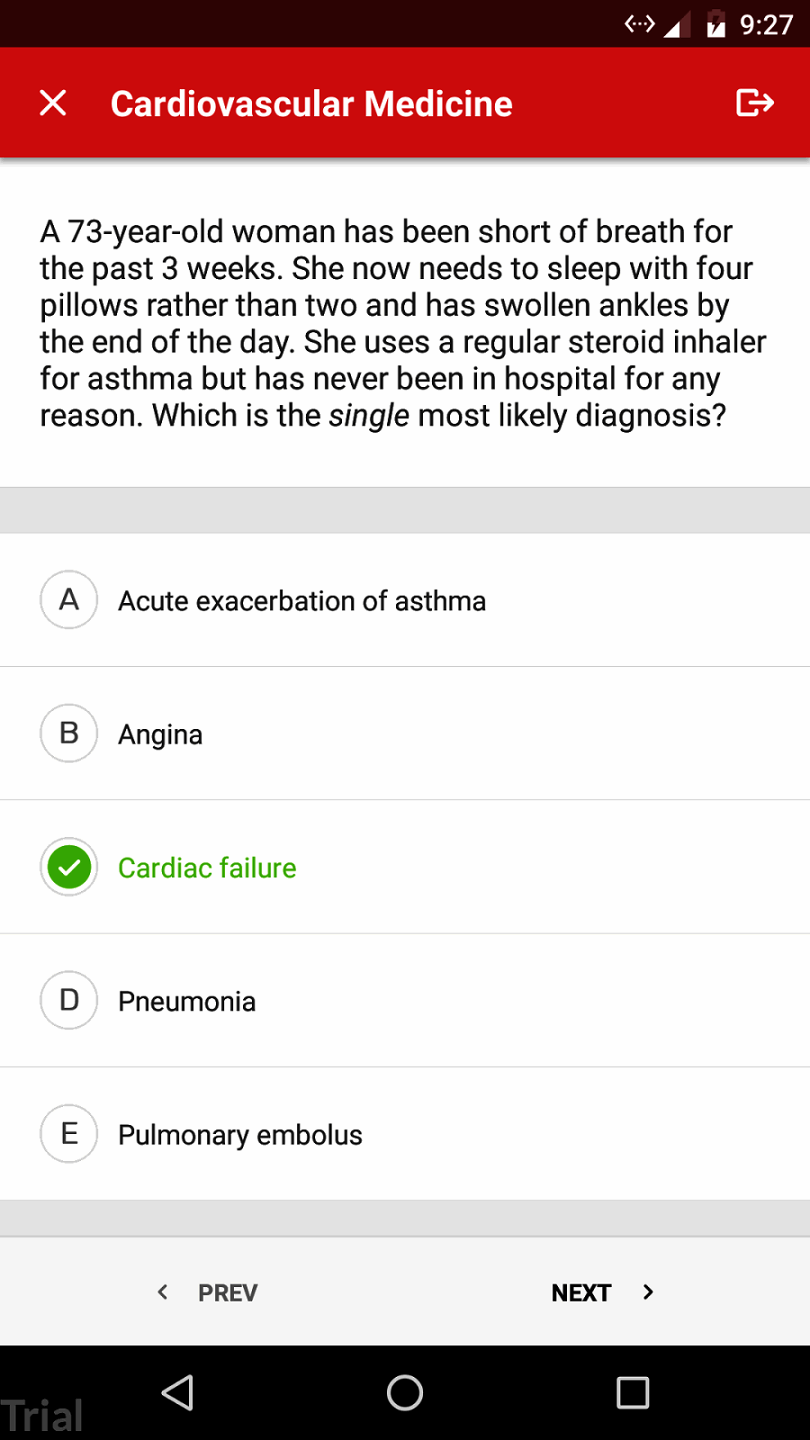Open recent apps with the square button
The image size is (810, 1440).
(x=632, y=1392)
